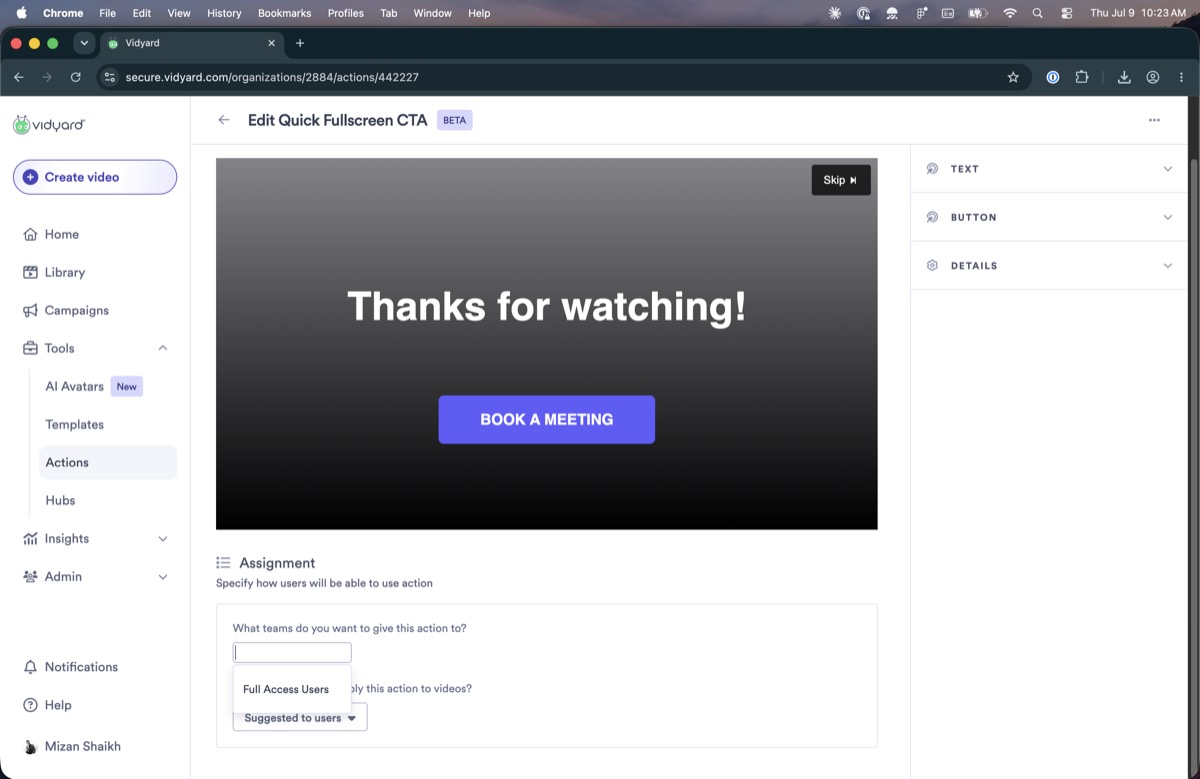Click the Tools briefcase icon

coord(30,348)
